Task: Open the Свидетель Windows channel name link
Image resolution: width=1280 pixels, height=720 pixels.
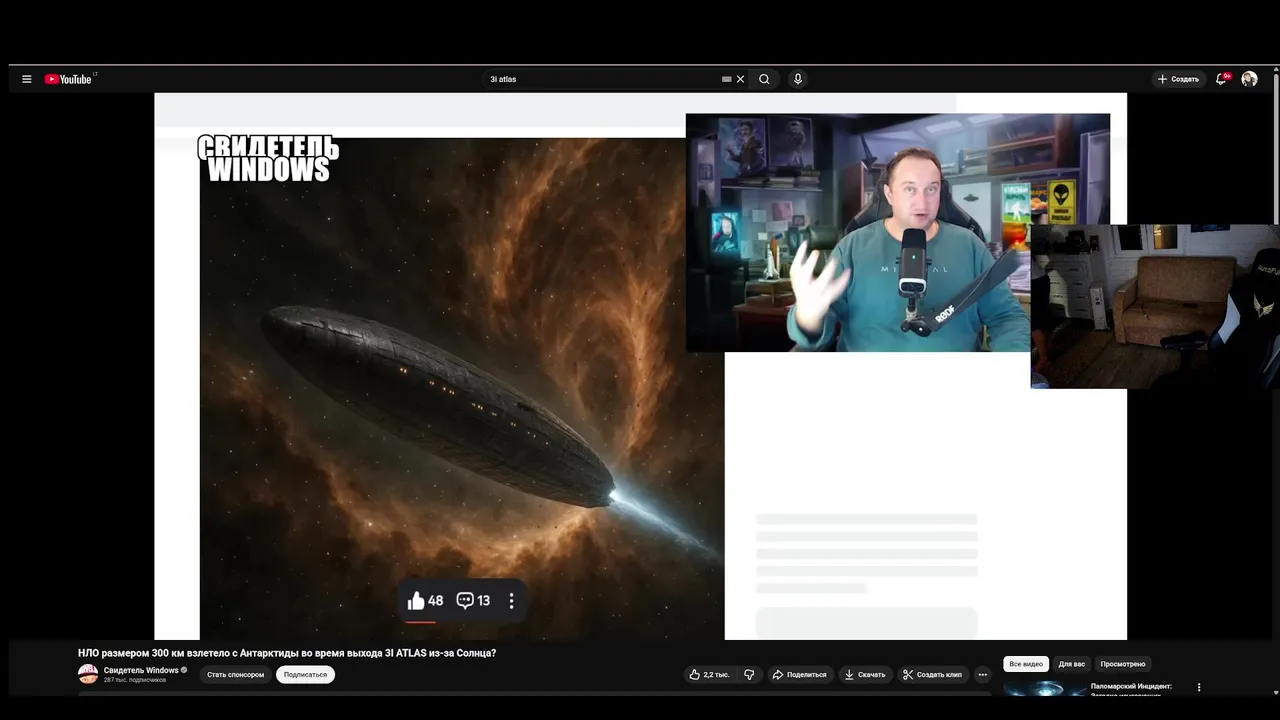Action: pos(141,670)
